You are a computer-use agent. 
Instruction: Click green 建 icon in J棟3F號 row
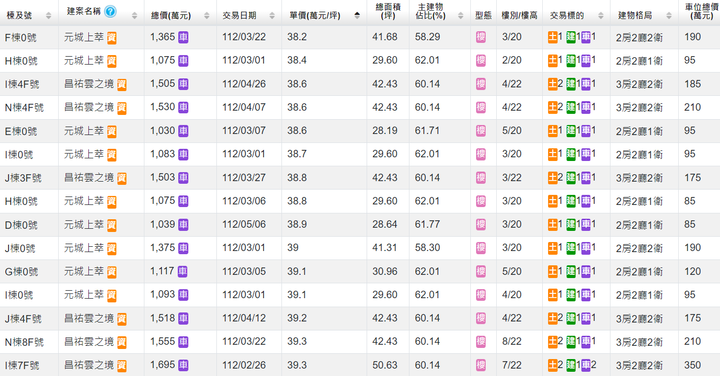click(x=570, y=178)
